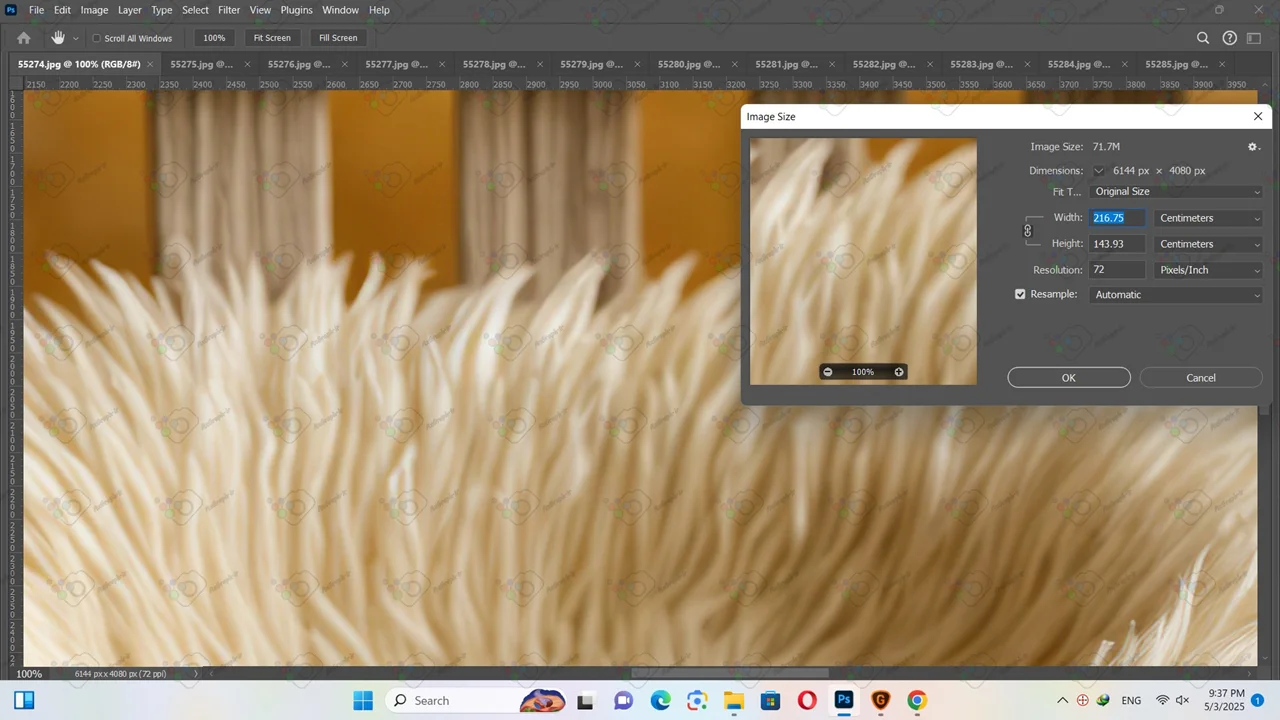Confirm the dialog with OK
Viewport: 1280px width, 720px height.
(x=1068, y=378)
